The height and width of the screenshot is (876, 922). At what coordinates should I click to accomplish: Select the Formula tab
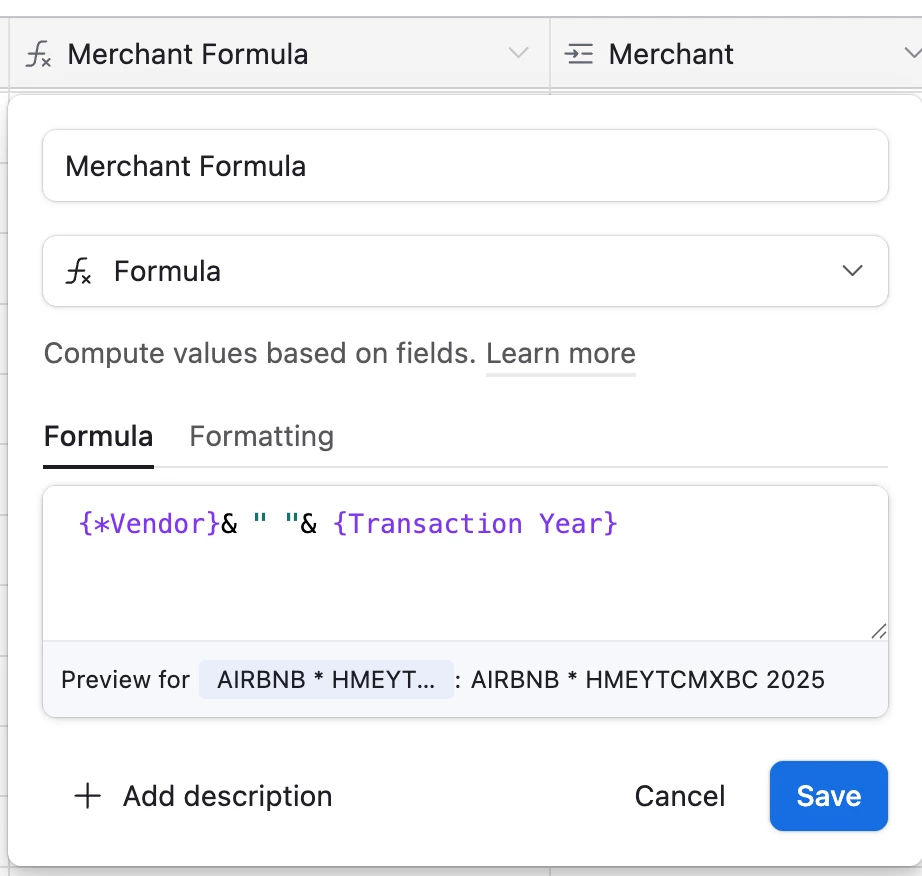coord(99,436)
